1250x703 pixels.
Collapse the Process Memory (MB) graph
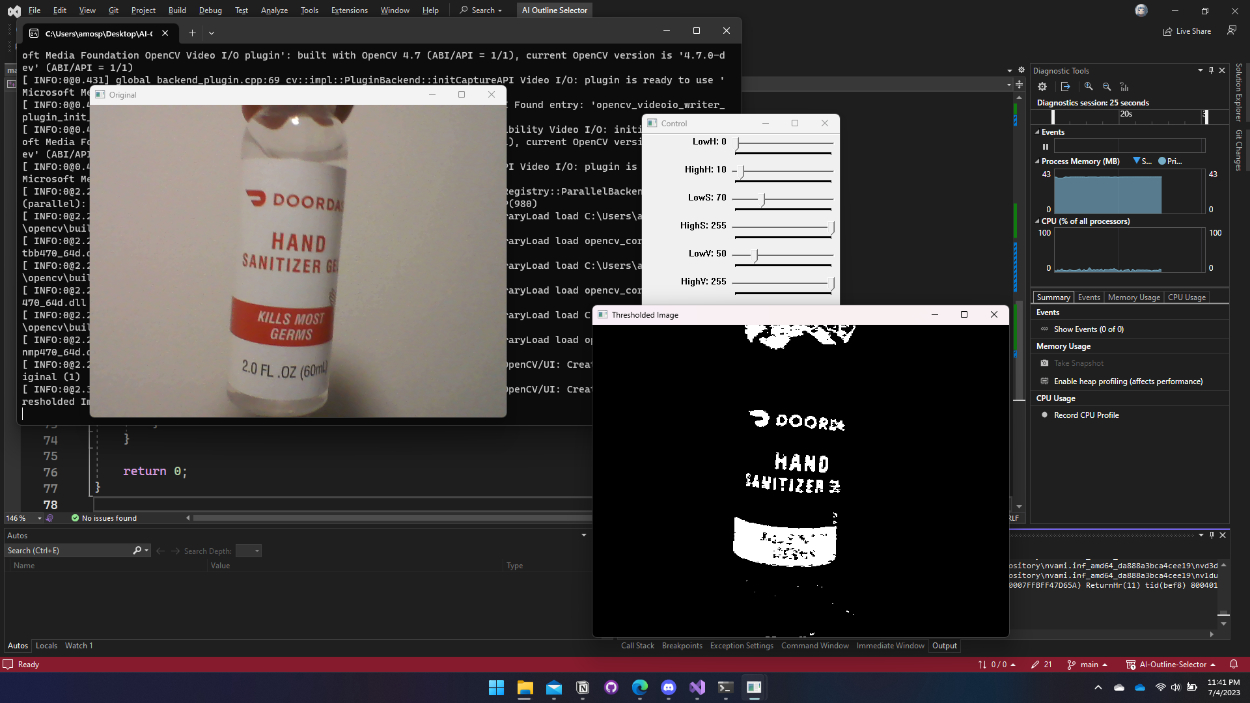[1037, 161]
